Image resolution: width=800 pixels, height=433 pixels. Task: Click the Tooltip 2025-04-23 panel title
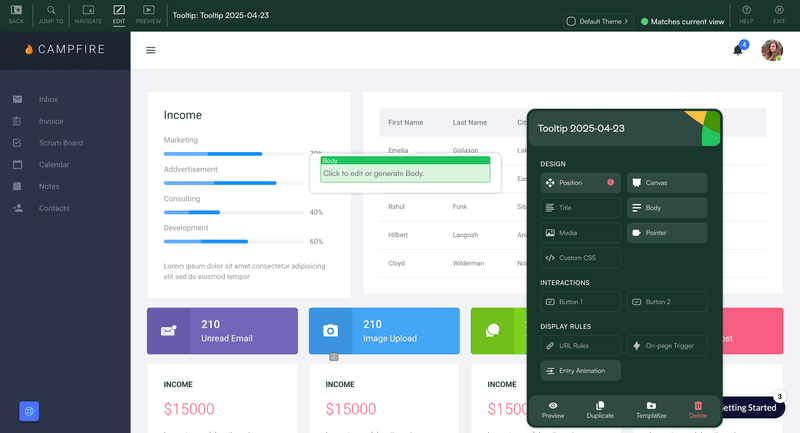click(581, 129)
